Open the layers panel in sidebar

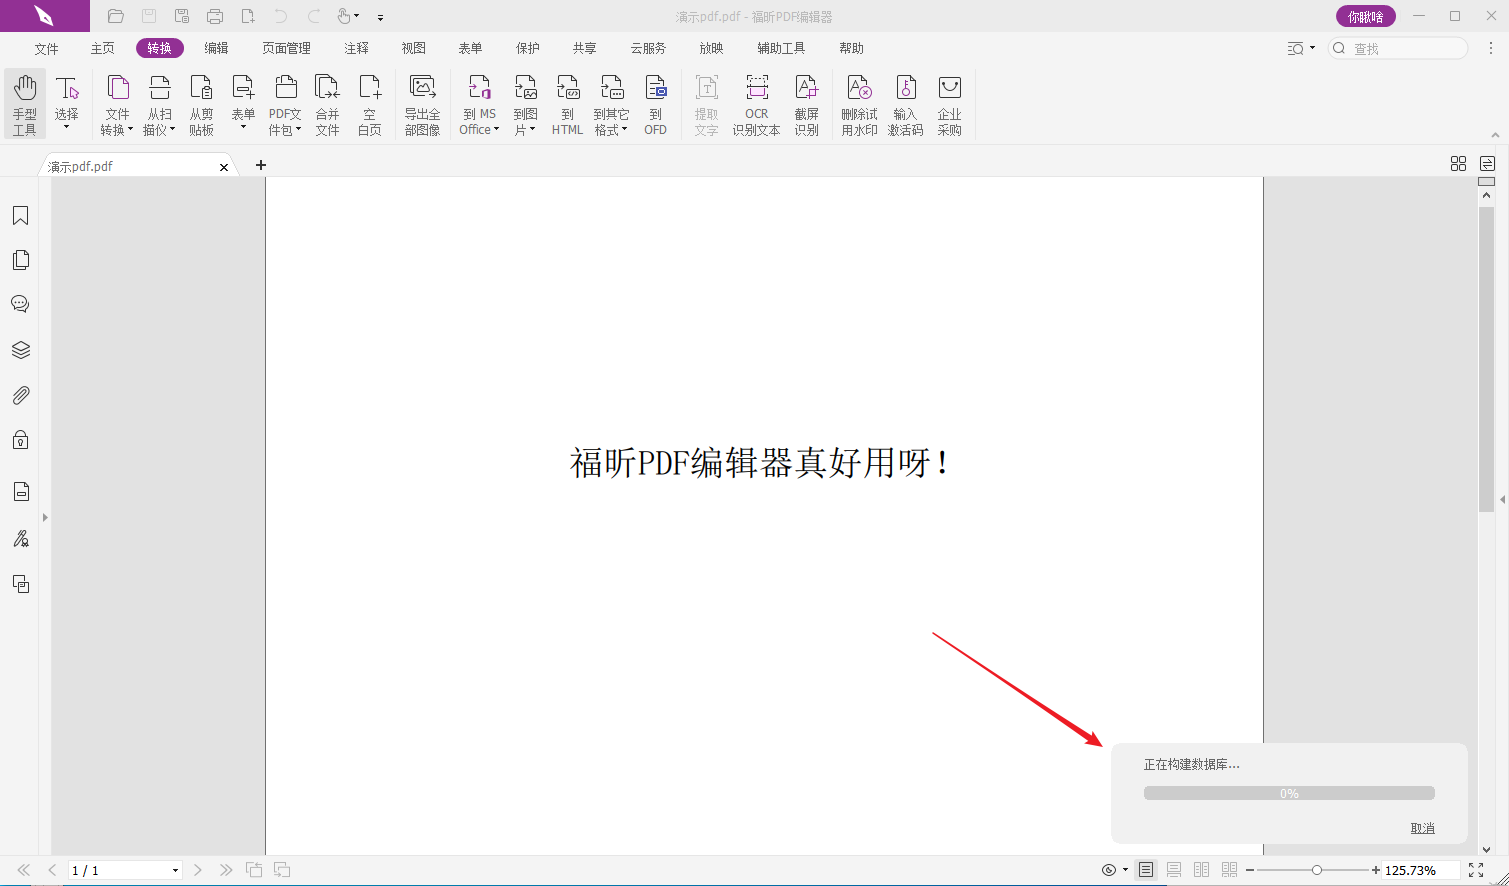[20, 350]
